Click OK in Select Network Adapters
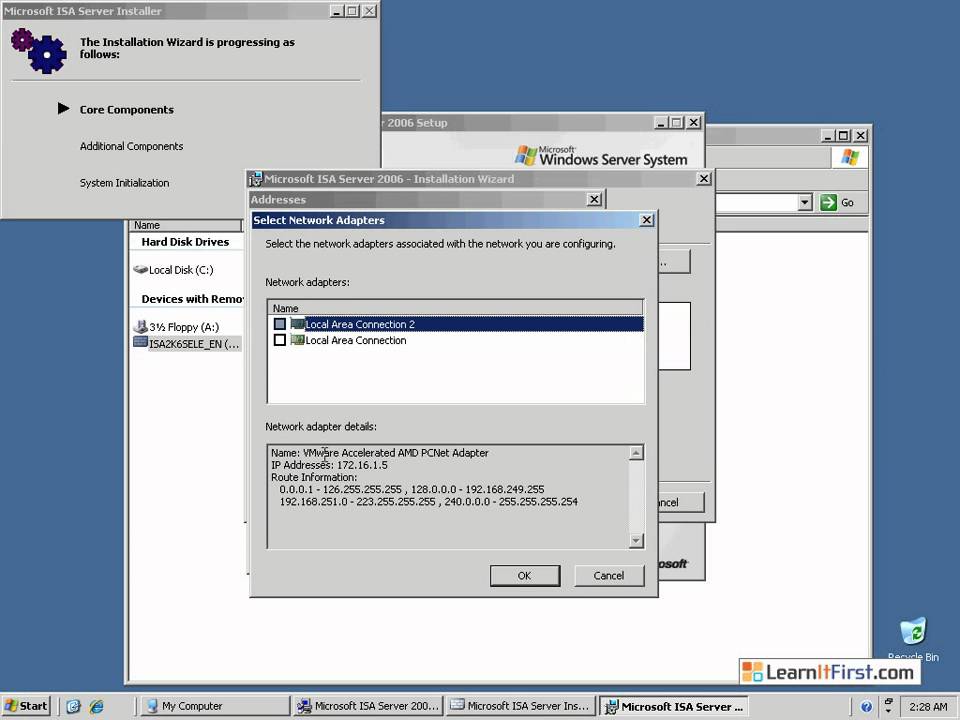Image resolution: width=960 pixels, height=720 pixels. pos(524,576)
